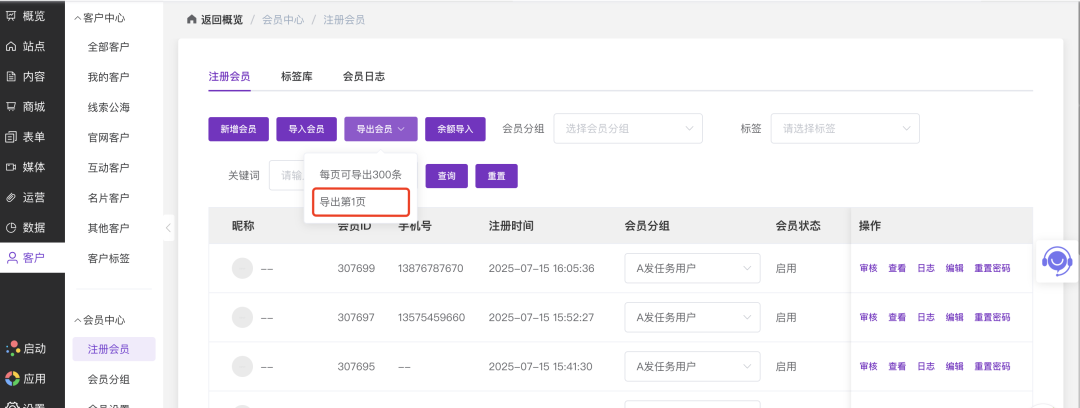
Task: Expand the 会员分组 filter dropdown
Action: pos(627,128)
